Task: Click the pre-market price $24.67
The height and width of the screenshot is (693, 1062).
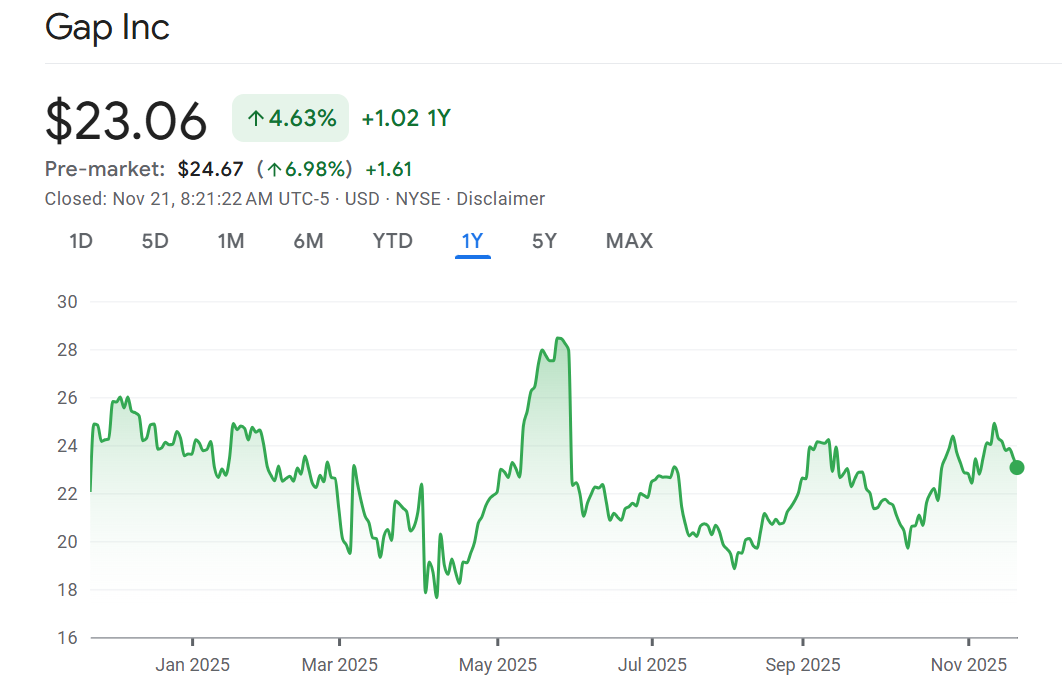Action: coord(210,169)
